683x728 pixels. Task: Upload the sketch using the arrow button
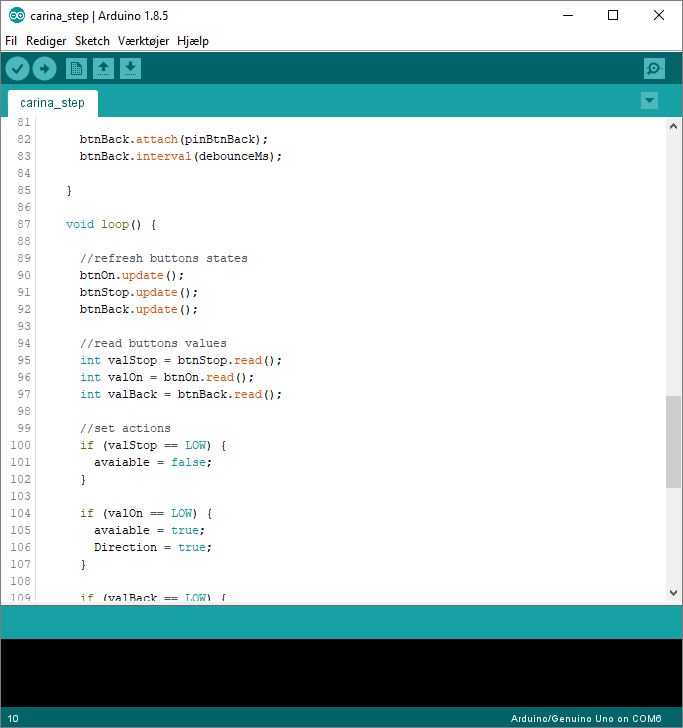pos(45,69)
